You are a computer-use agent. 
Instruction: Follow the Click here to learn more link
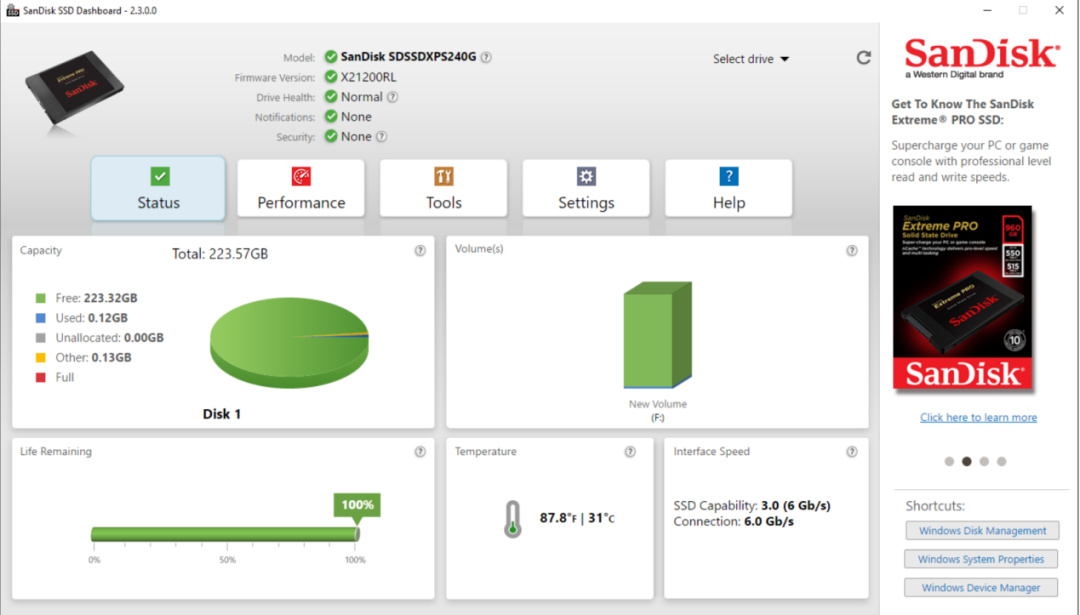tap(978, 417)
